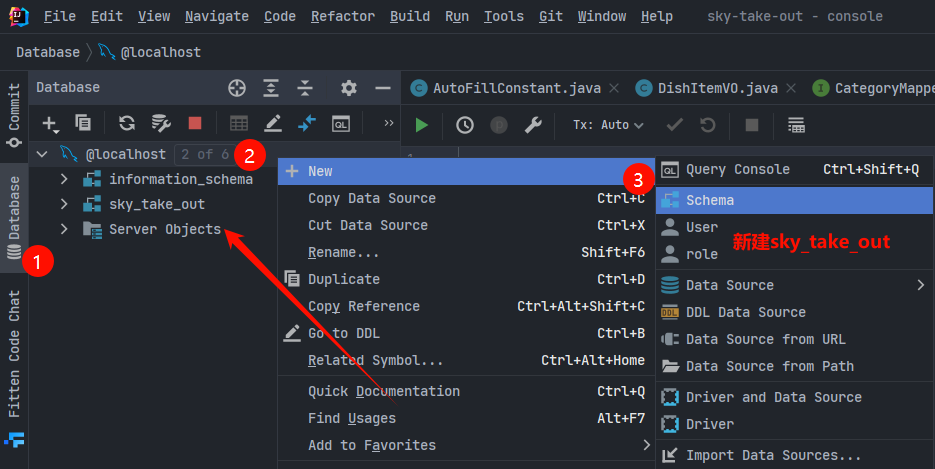Select the information_schema tree item
Screen dimensions: 935x469
click(x=181, y=179)
